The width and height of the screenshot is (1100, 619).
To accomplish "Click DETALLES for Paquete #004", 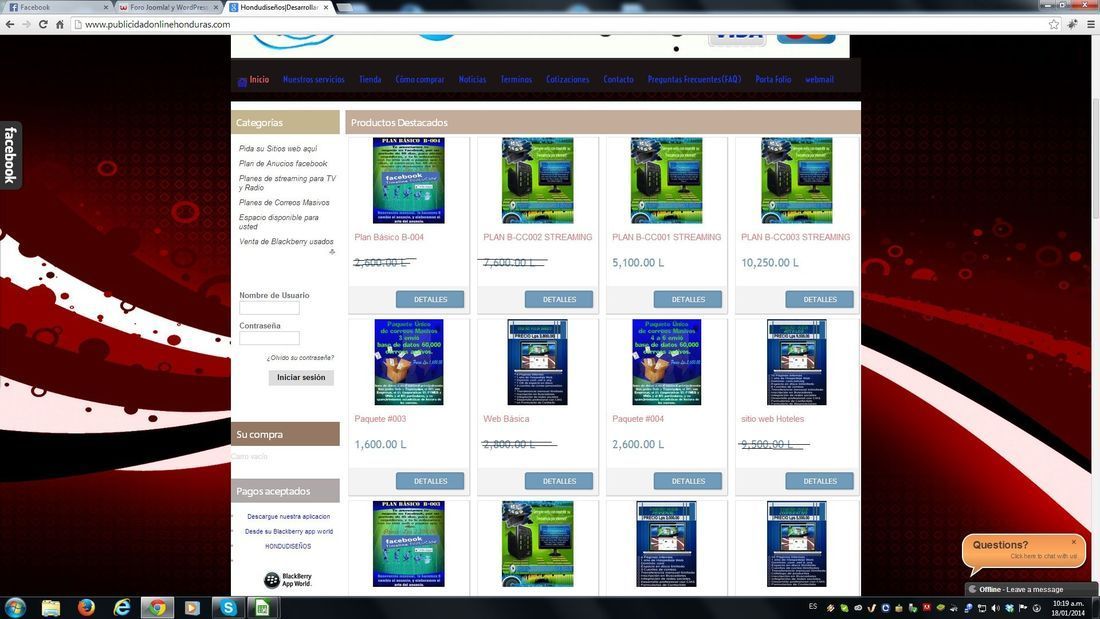I will 688,481.
